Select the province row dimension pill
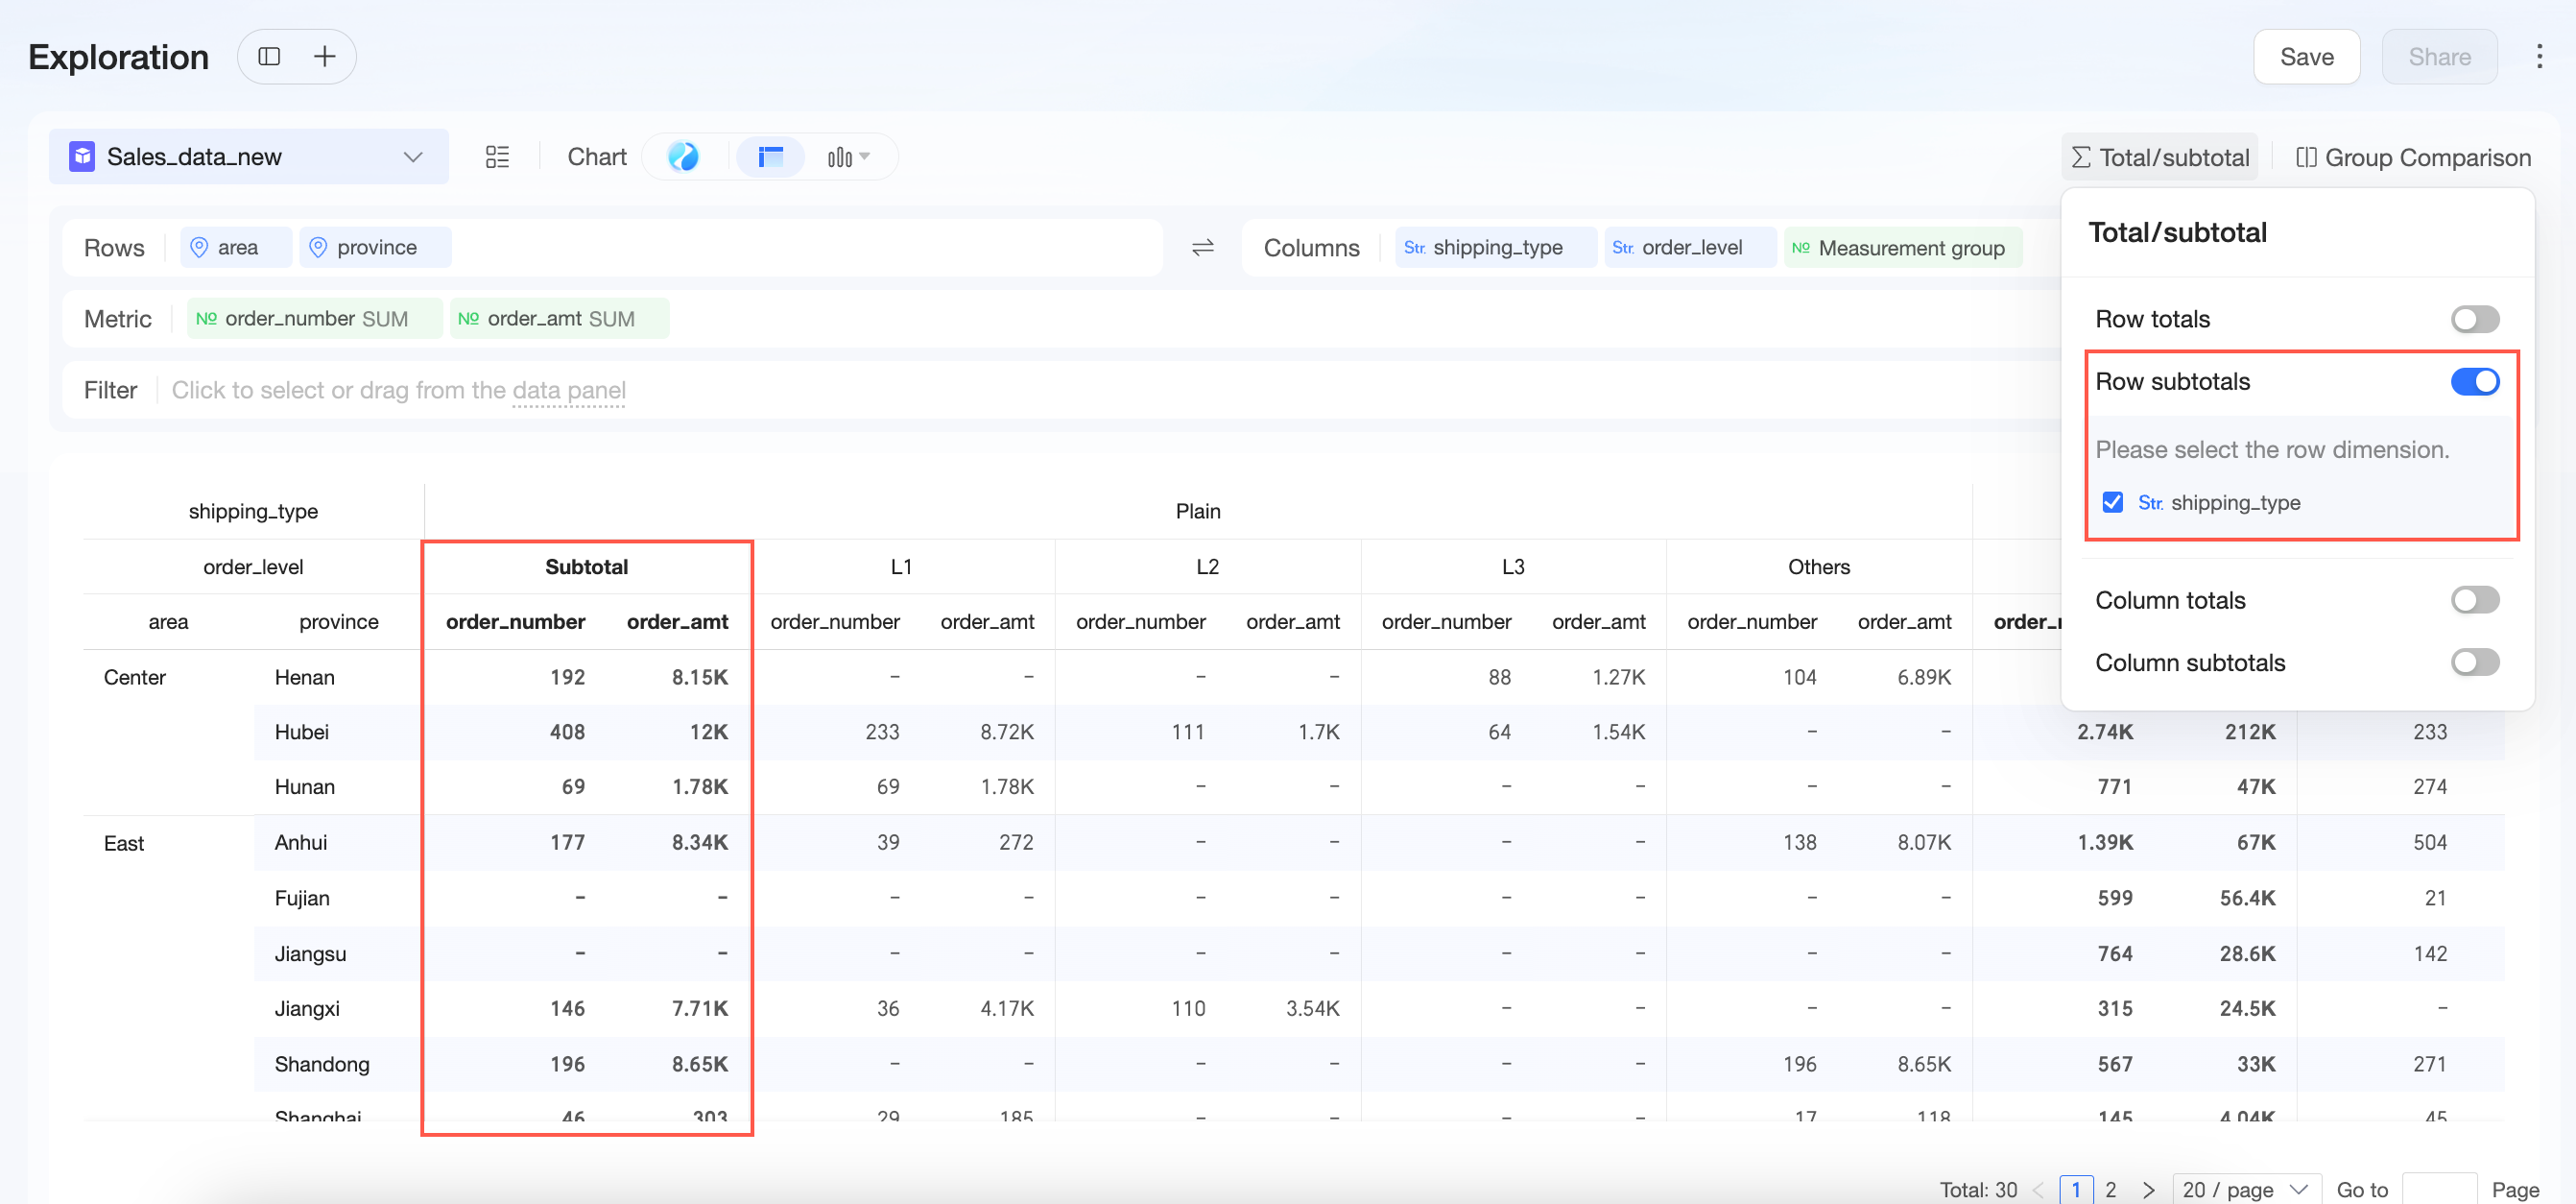2576x1204 pixels. [x=375, y=247]
